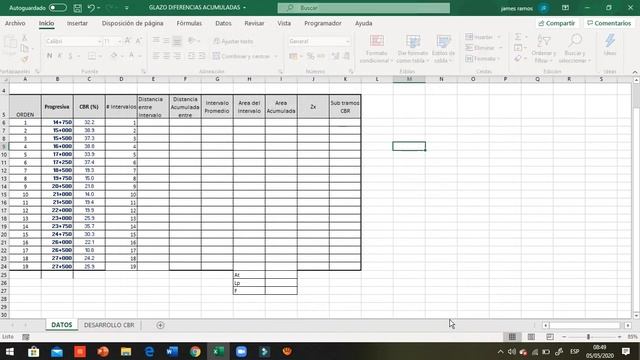Open the DESARROLLO CBR sheet tab
This screenshot has width=640, height=360.
(109, 325)
